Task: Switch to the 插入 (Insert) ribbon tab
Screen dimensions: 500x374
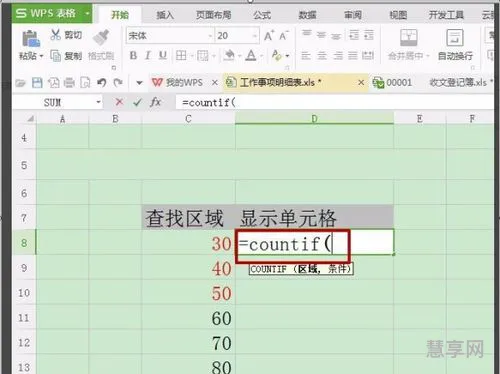Action: (x=165, y=15)
